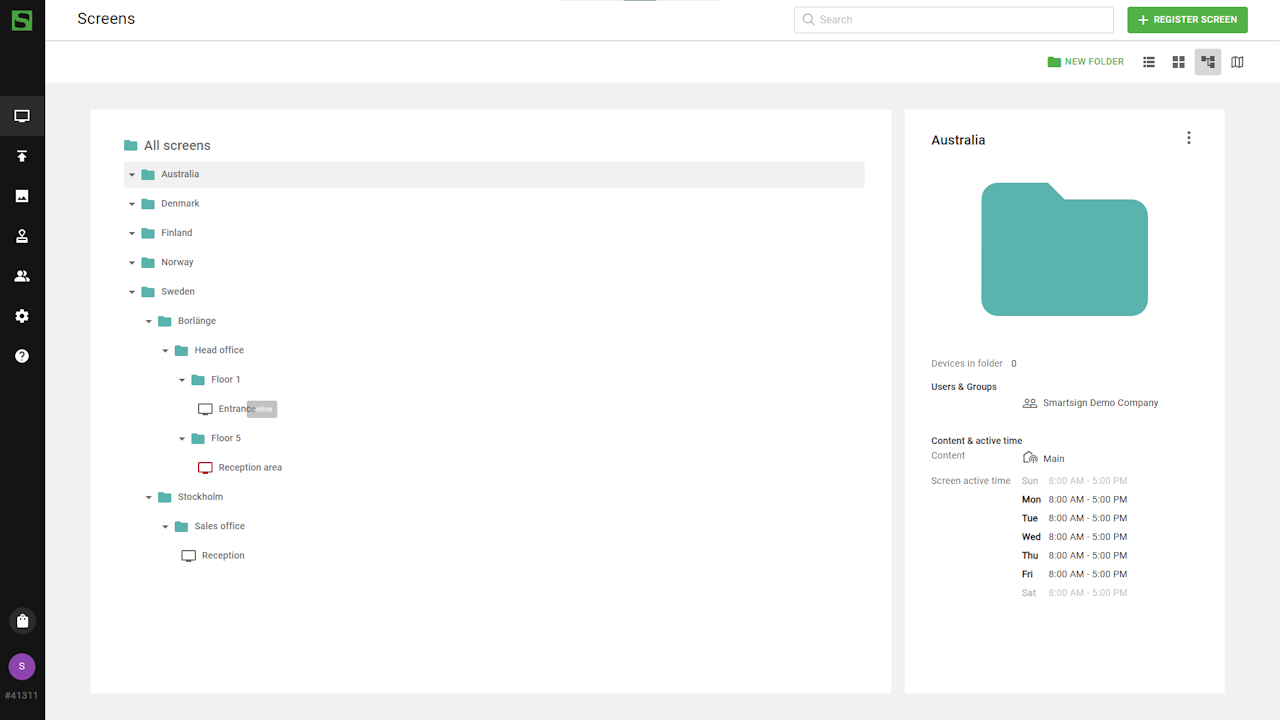Select the Stockholm folder label
The width and height of the screenshot is (1280, 720).
click(x=200, y=497)
